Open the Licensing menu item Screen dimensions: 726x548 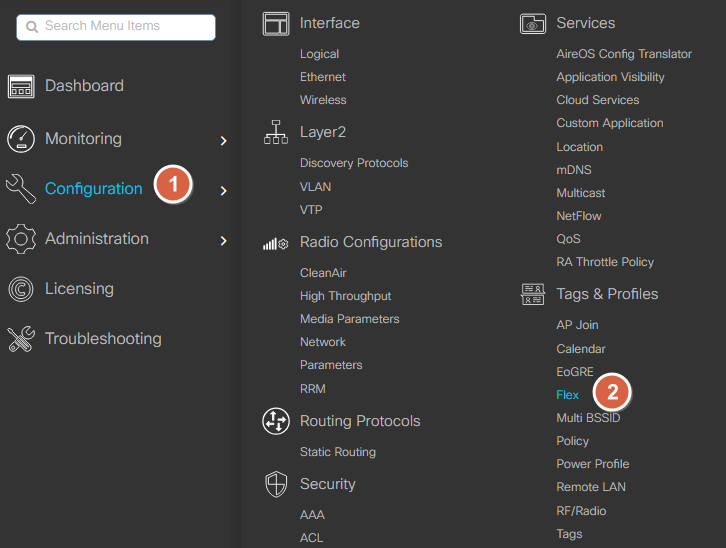click(79, 289)
